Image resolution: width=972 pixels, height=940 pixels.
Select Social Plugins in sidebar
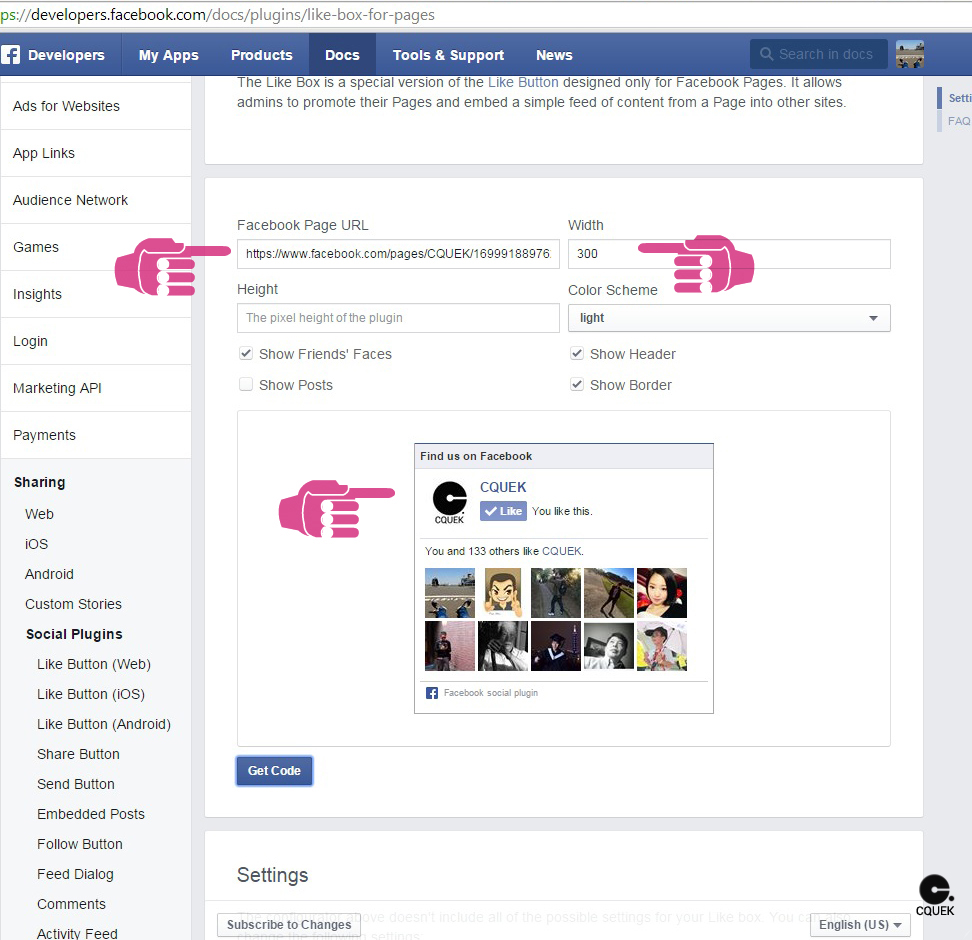tap(74, 634)
